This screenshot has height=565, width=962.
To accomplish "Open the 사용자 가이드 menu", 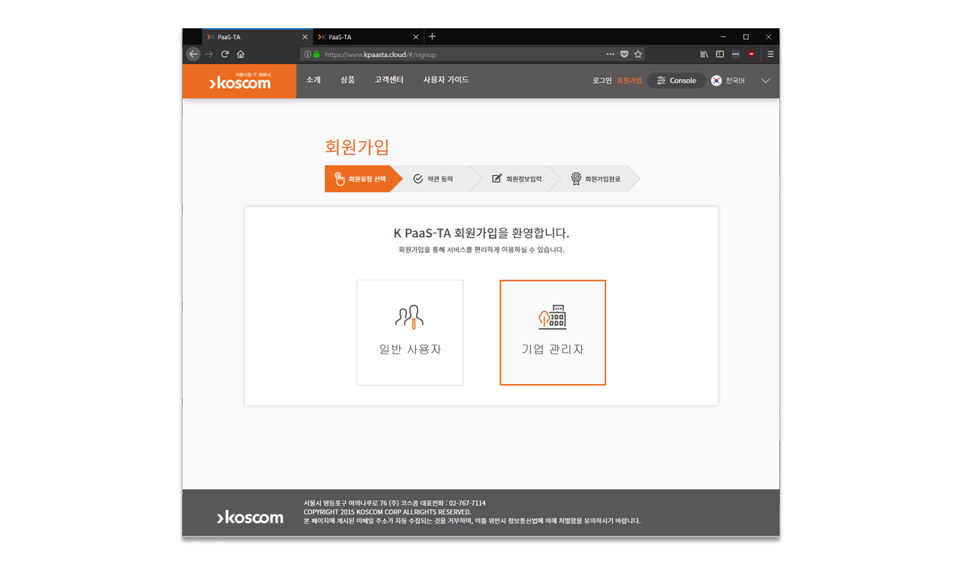I will [x=445, y=80].
